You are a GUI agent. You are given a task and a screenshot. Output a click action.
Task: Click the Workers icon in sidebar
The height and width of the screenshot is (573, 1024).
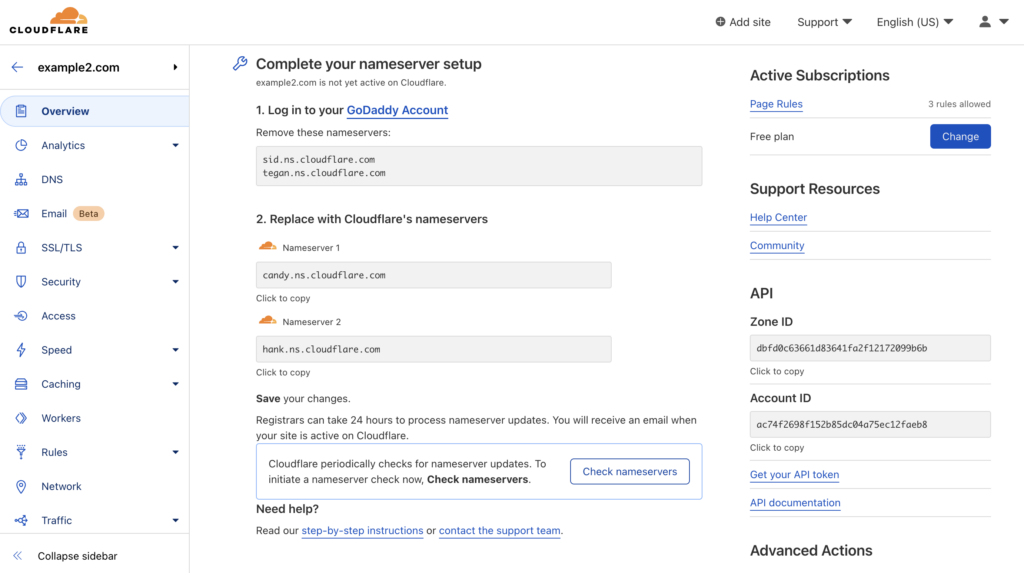21,418
